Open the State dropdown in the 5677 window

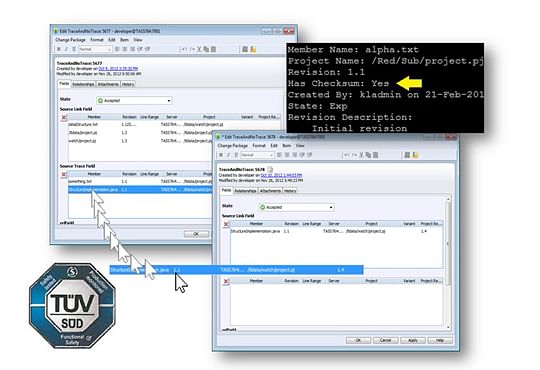pyautogui.click(x=134, y=101)
